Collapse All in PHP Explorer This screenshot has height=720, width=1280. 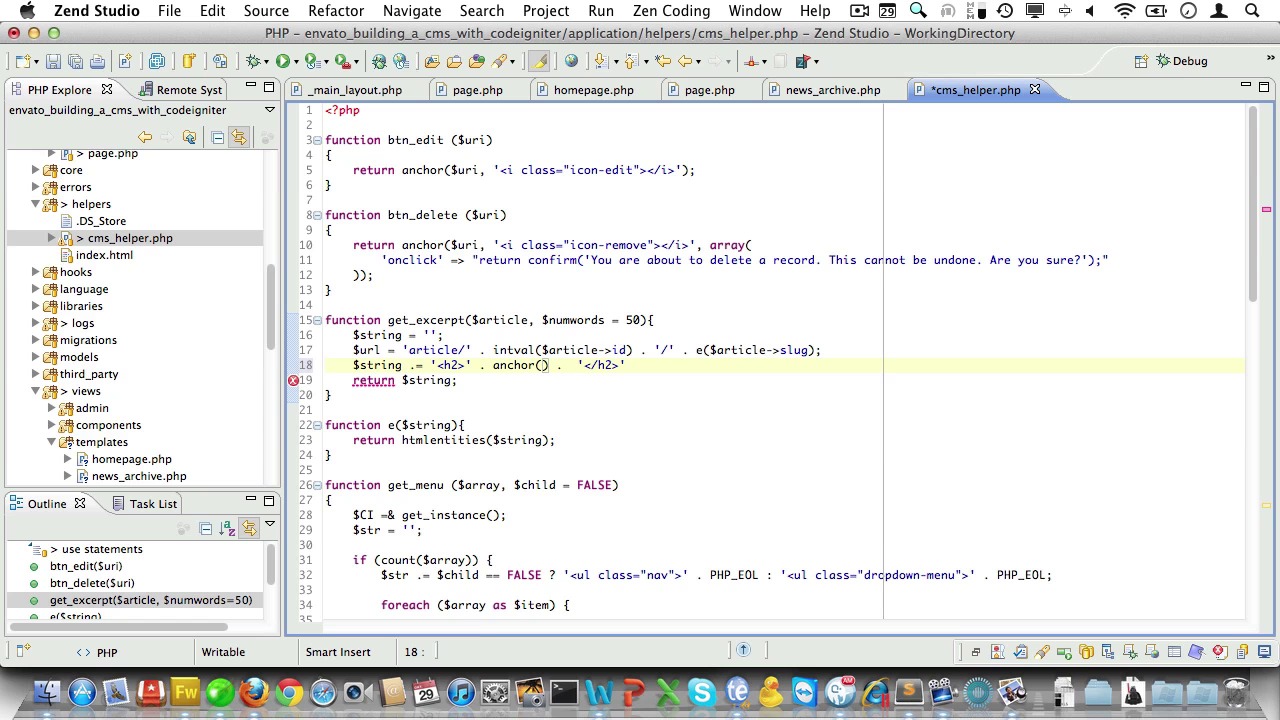[217, 138]
